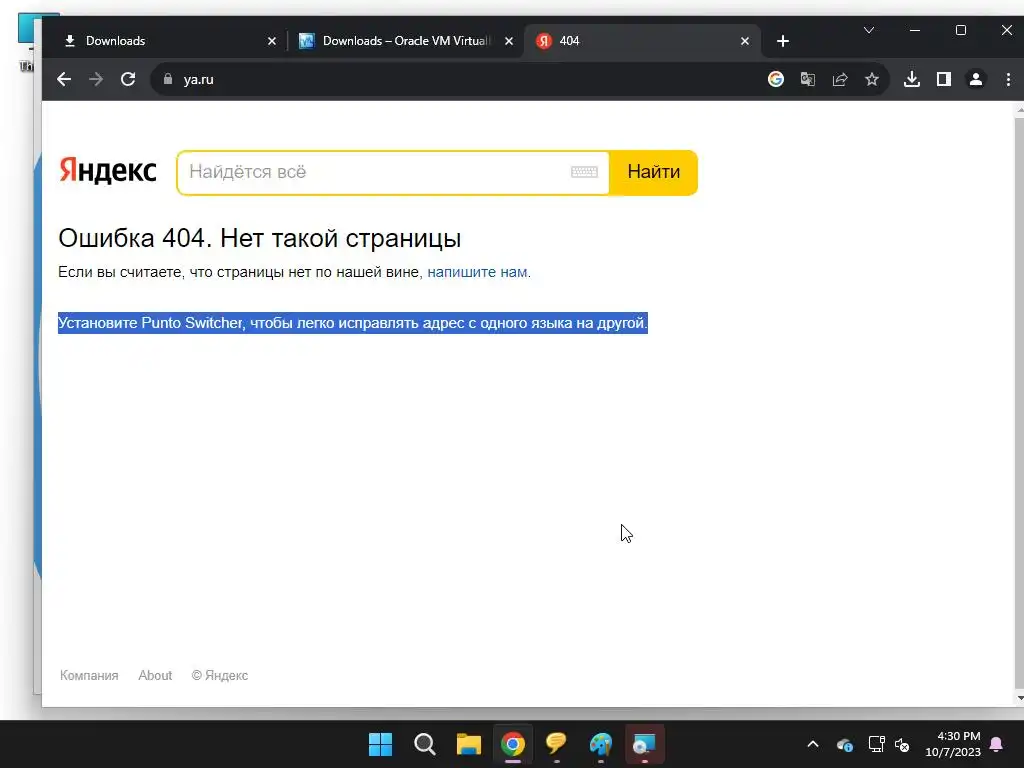Open a new tab with plus button

coord(782,41)
